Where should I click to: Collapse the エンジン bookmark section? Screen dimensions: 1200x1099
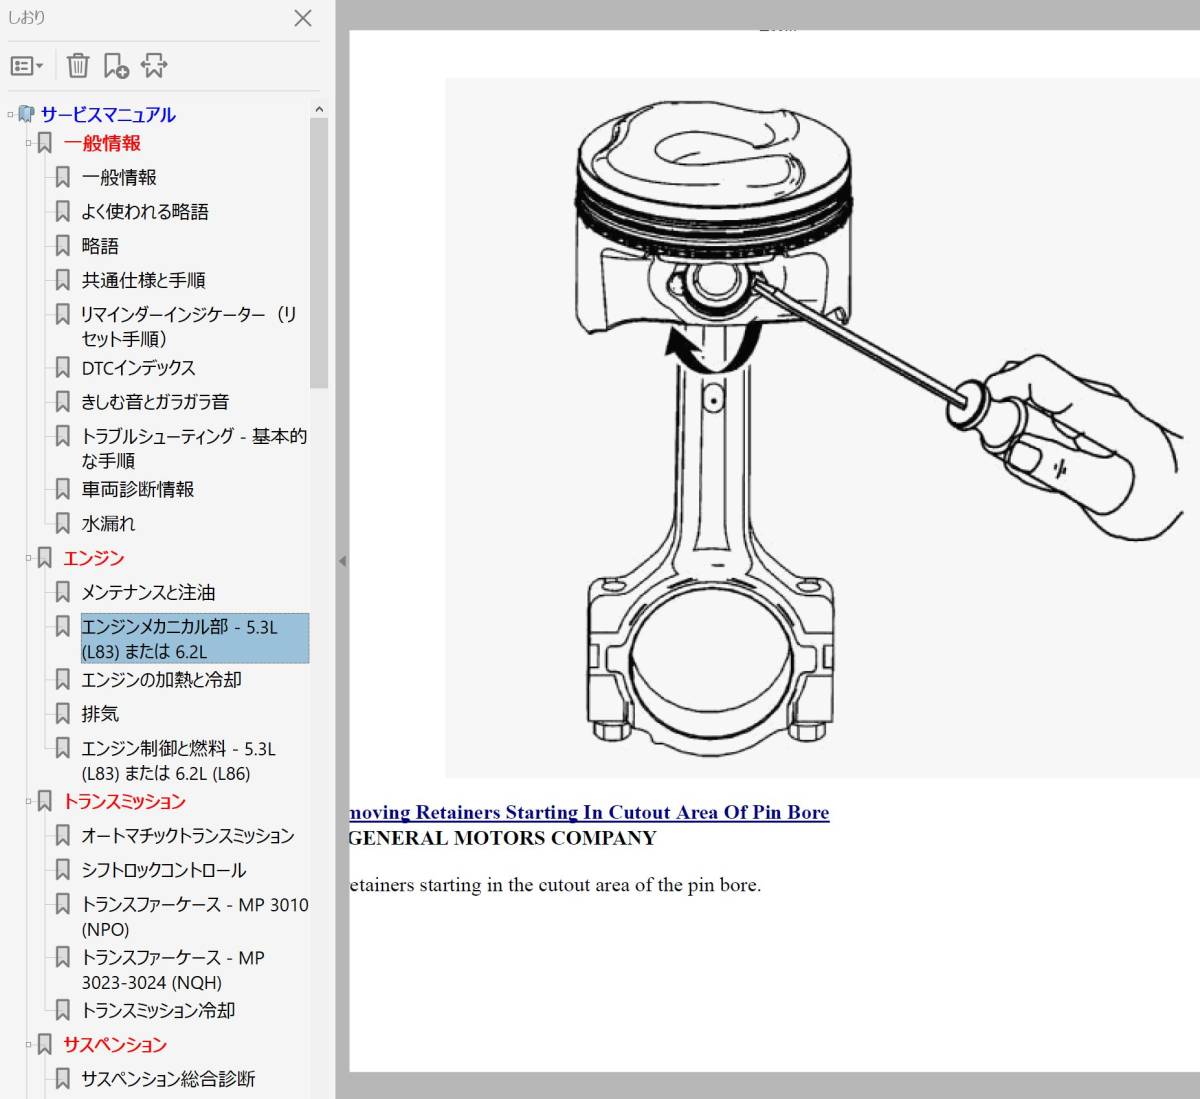click(29, 558)
